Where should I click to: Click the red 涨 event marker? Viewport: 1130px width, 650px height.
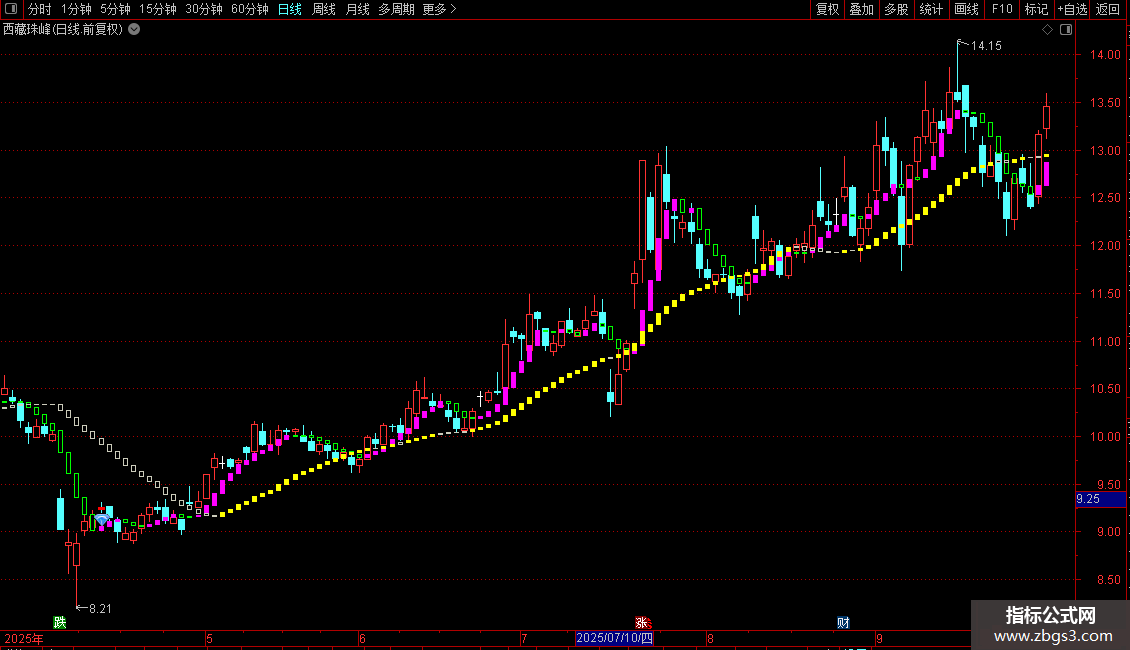point(642,623)
